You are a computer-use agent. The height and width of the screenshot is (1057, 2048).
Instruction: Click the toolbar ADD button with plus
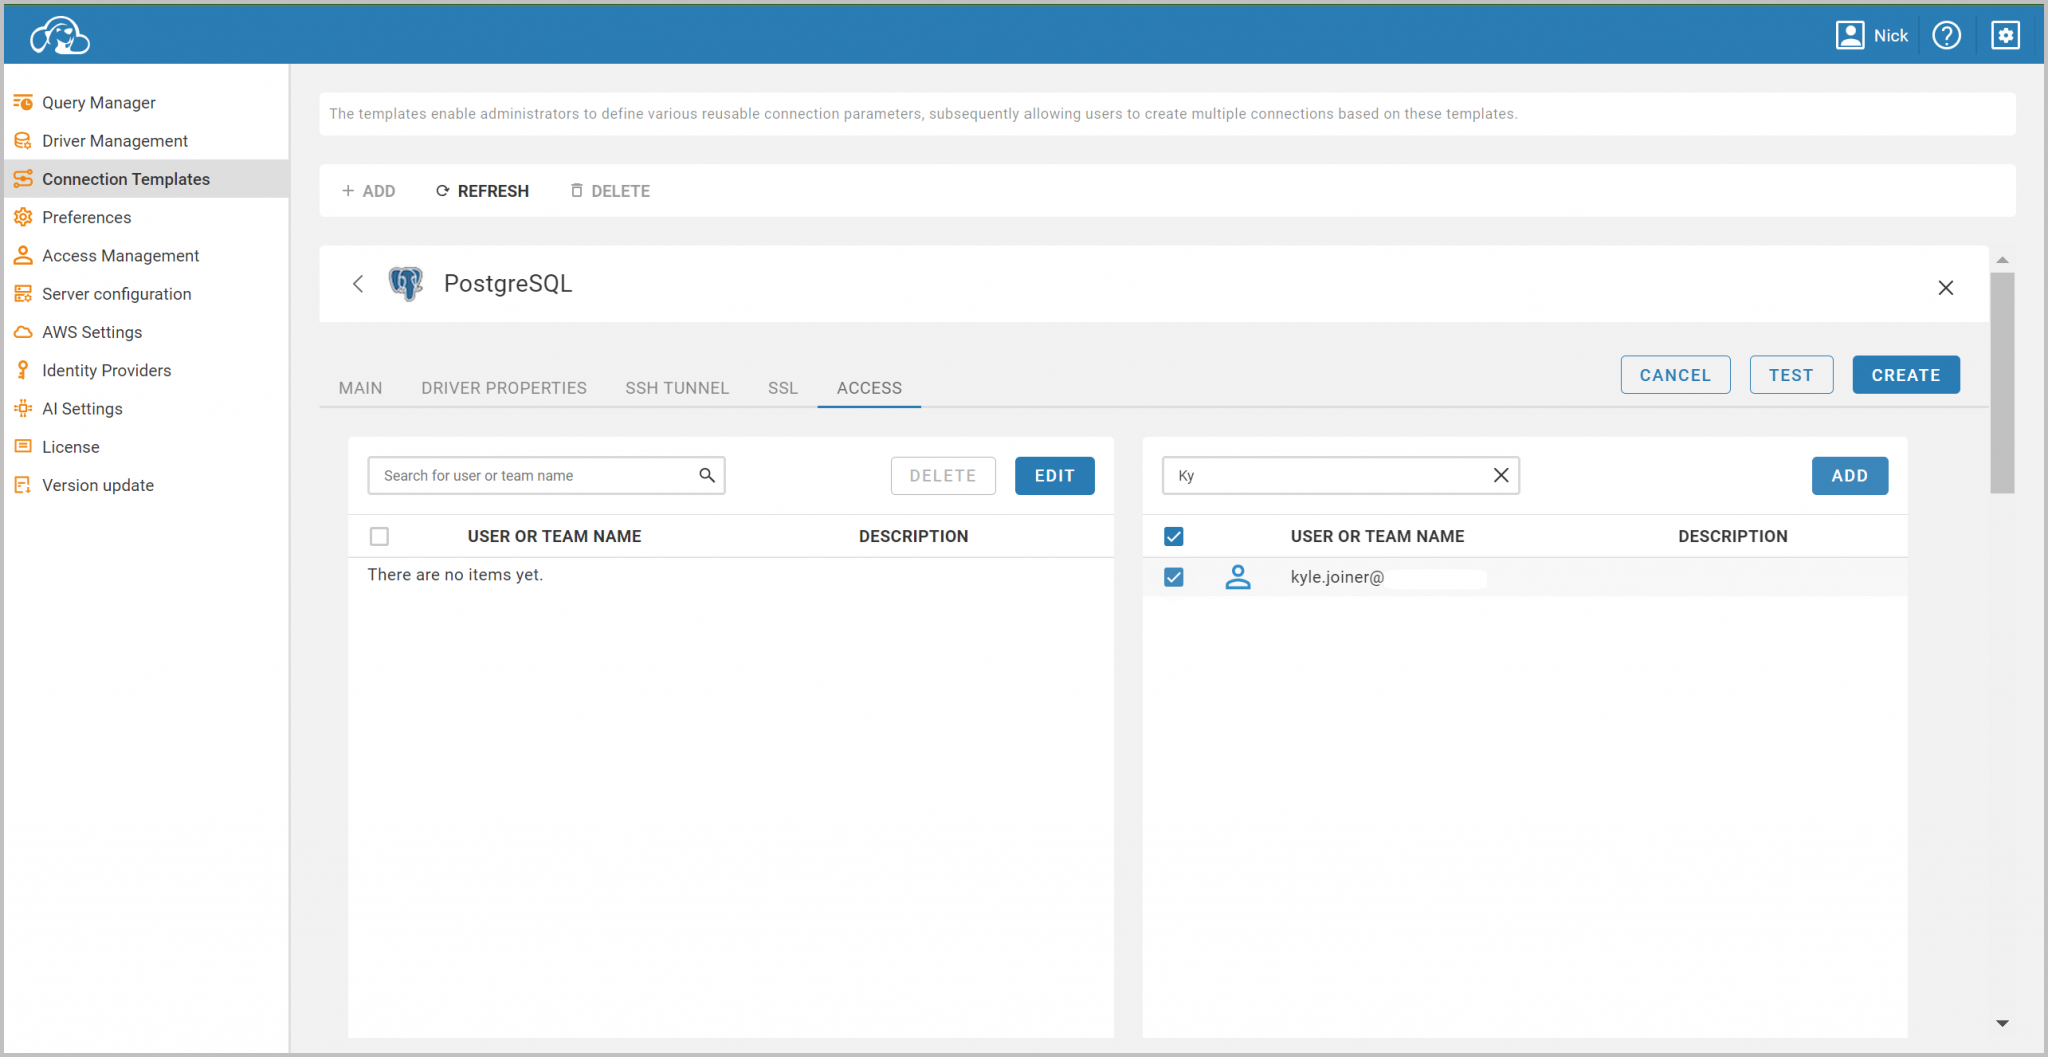[x=368, y=191]
